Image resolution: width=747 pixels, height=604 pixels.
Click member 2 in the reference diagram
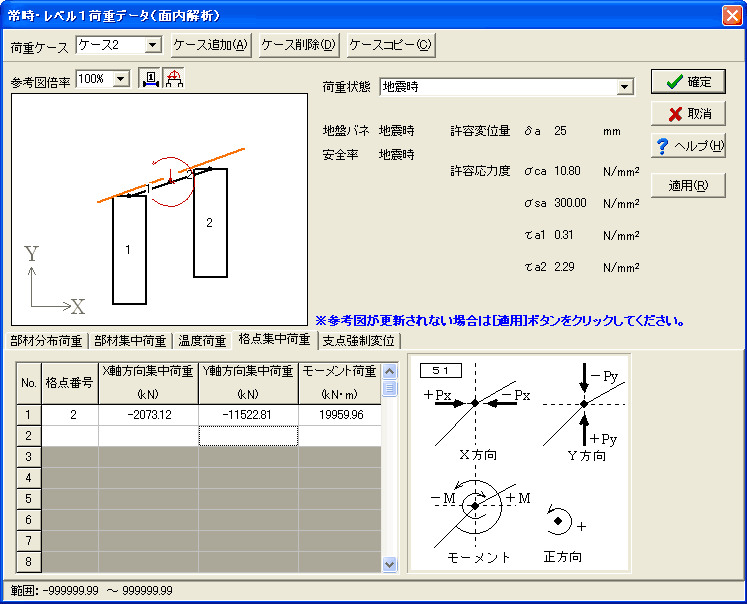click(x=210, y=222)
